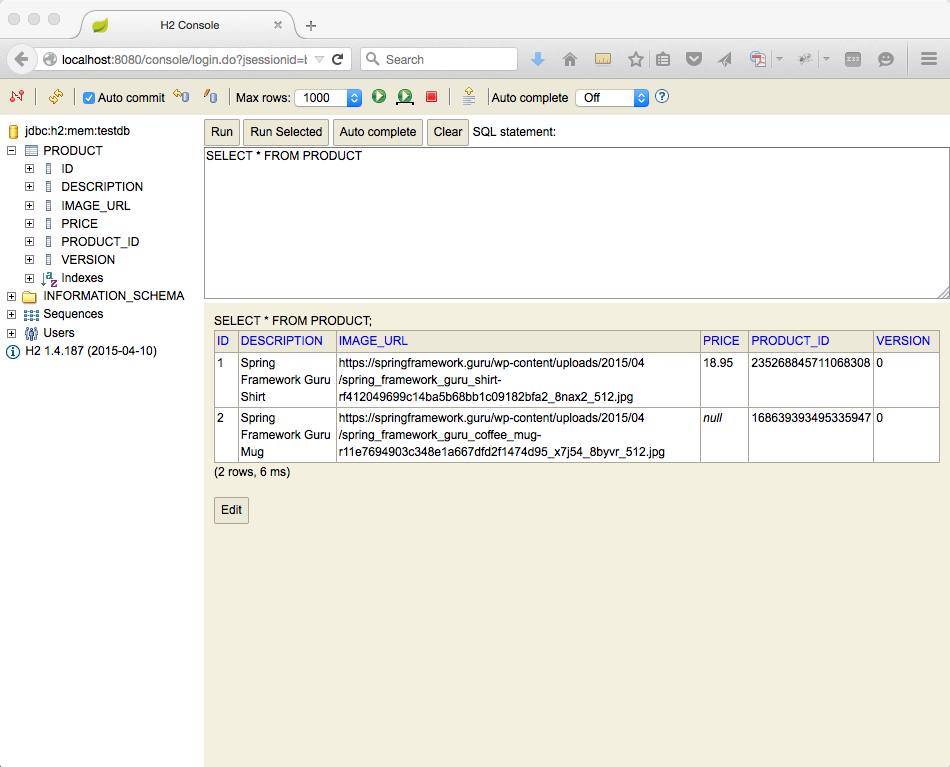Click the green Run toolbar icon
The image size is (950, 767).
coord(379,96)
